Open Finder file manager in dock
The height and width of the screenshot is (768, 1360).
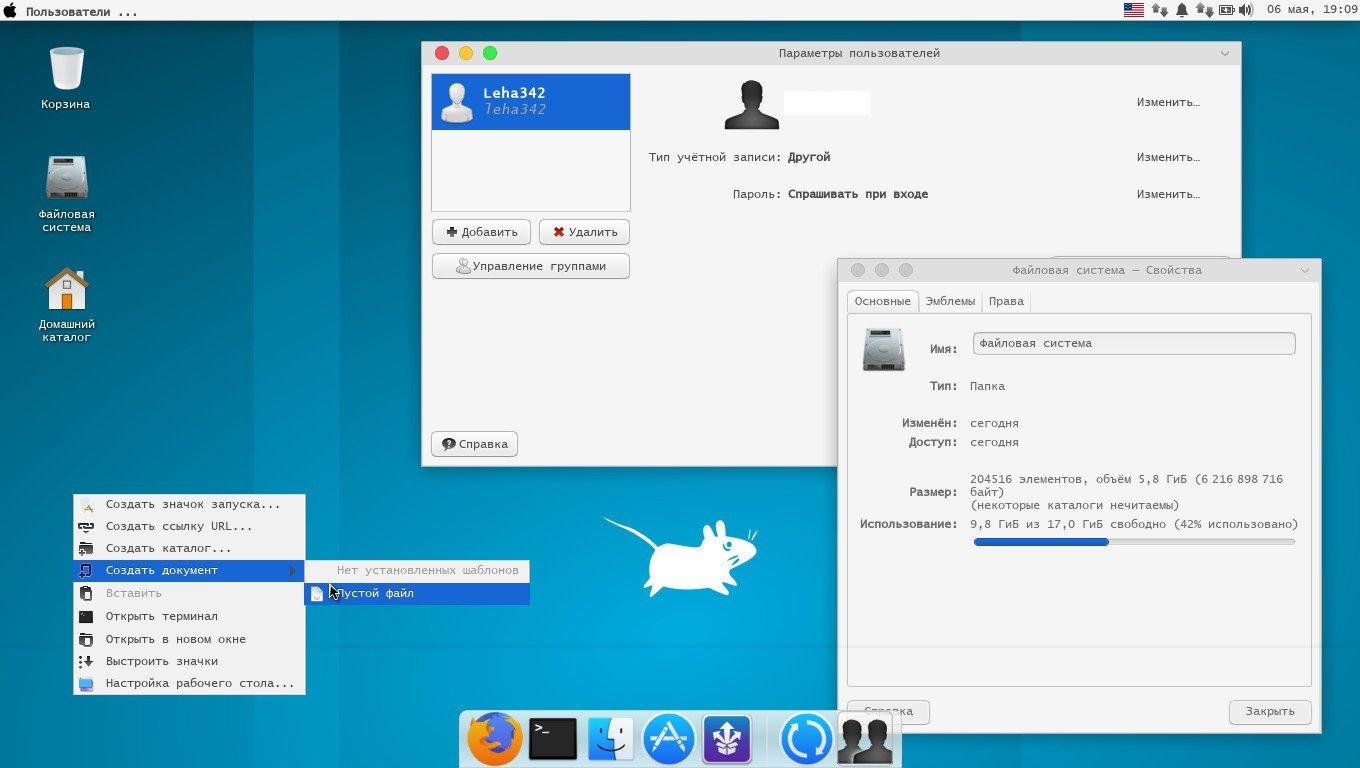coord(610,739)
